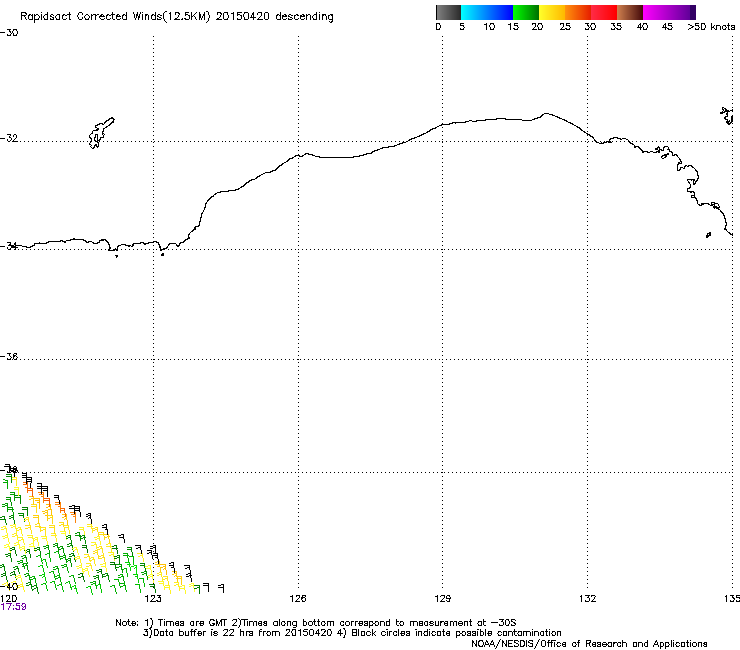
Task: Click the green 15-20 knots legend segment
Action: 526,12
